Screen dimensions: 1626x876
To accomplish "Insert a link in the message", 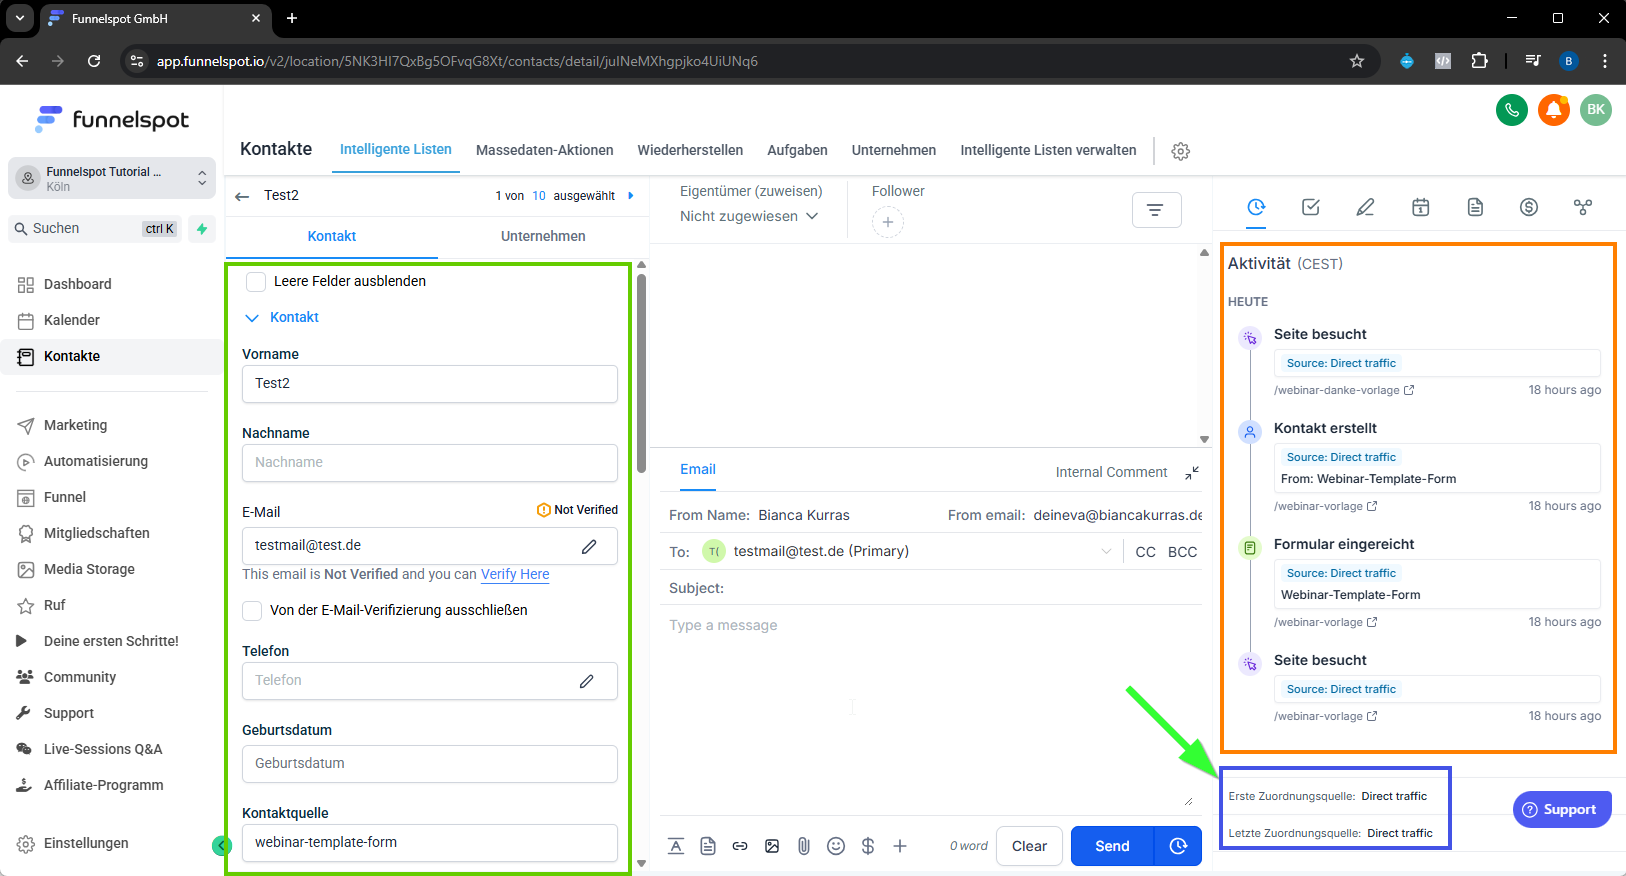I will (740, 846).
